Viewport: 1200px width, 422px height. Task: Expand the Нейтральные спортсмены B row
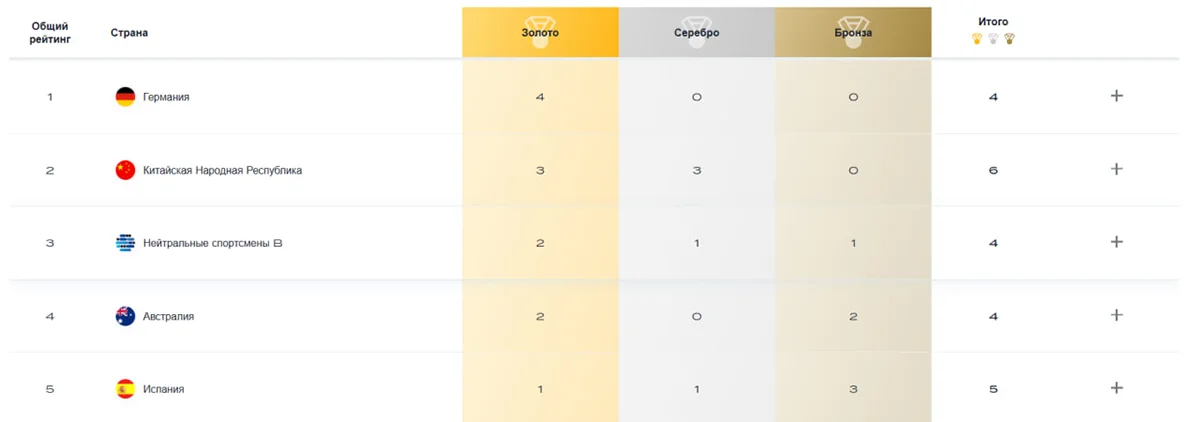point(1117,242)
